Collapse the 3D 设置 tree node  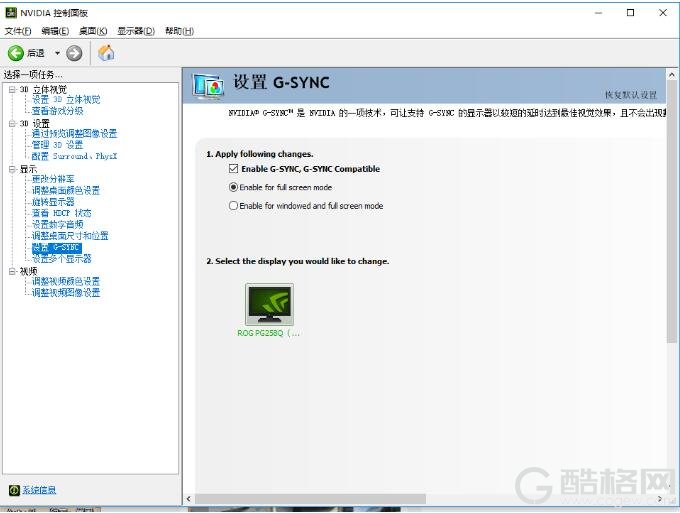(x=12, y=124)
